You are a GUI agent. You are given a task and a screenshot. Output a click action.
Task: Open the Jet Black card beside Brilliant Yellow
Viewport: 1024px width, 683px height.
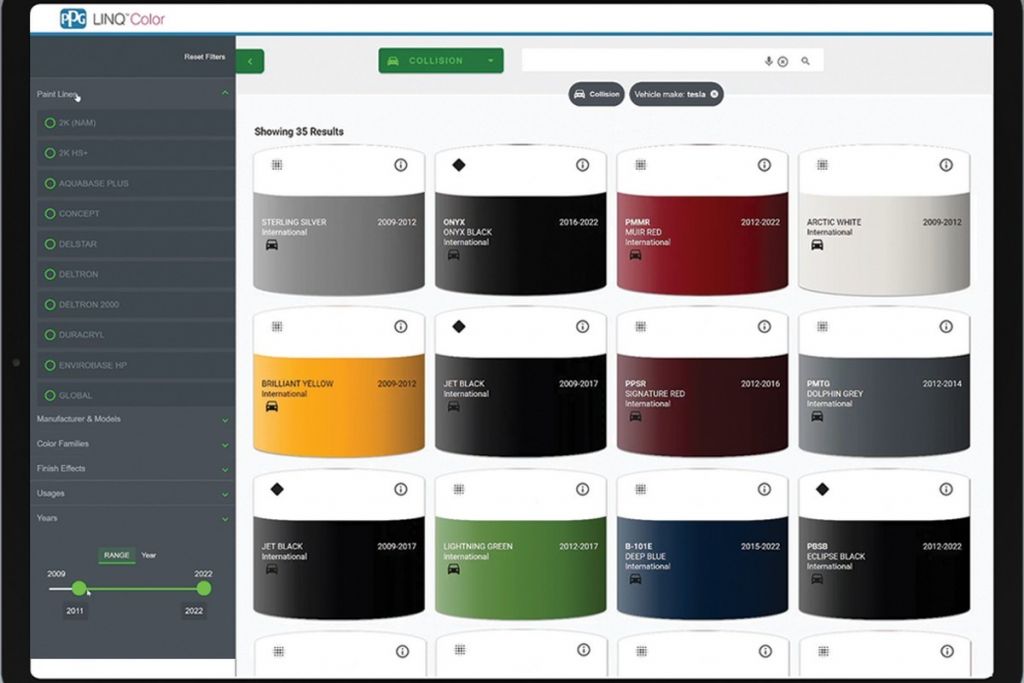pos(520,383)
